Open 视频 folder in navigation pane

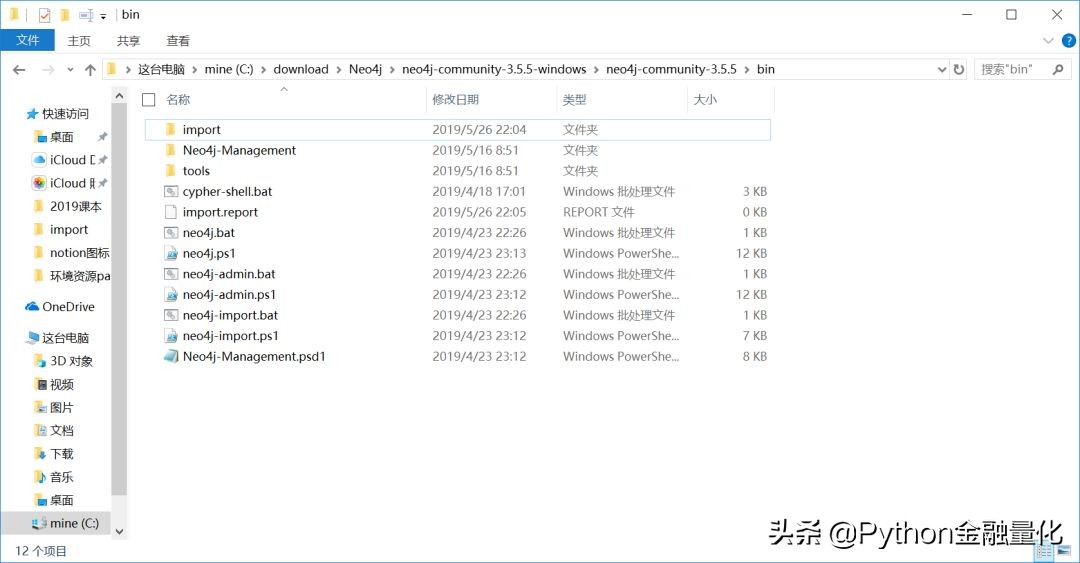pyautogui.click(x=54, y=385)
